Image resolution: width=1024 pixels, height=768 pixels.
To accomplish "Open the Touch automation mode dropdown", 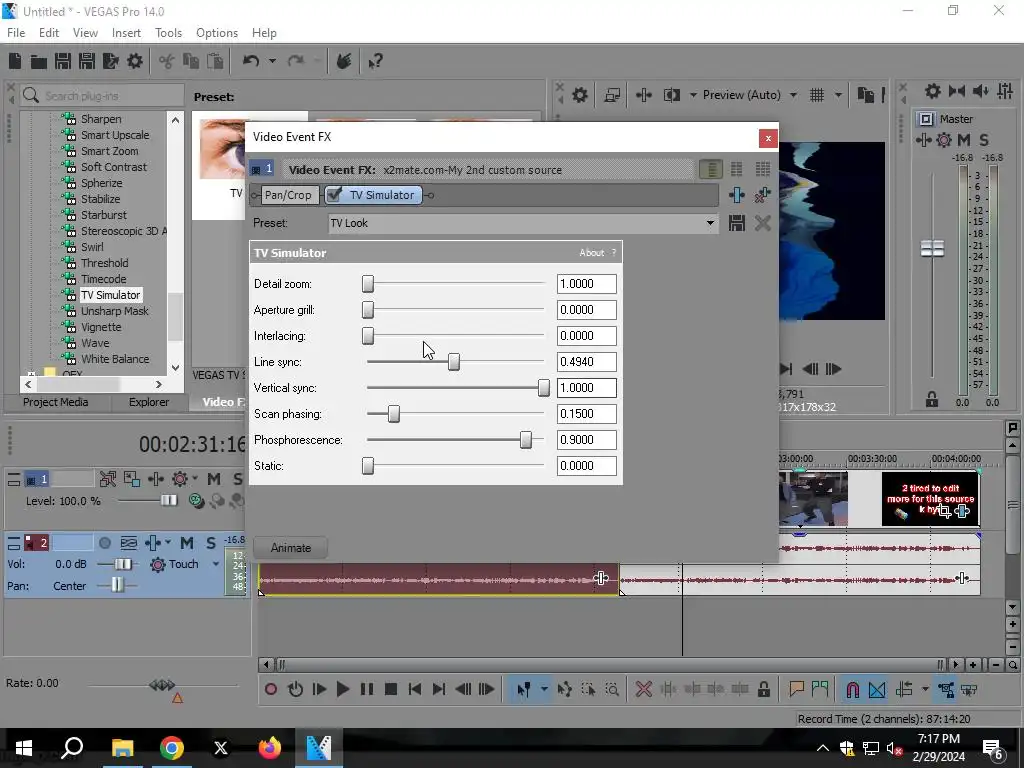I will [x=216, y=564].
